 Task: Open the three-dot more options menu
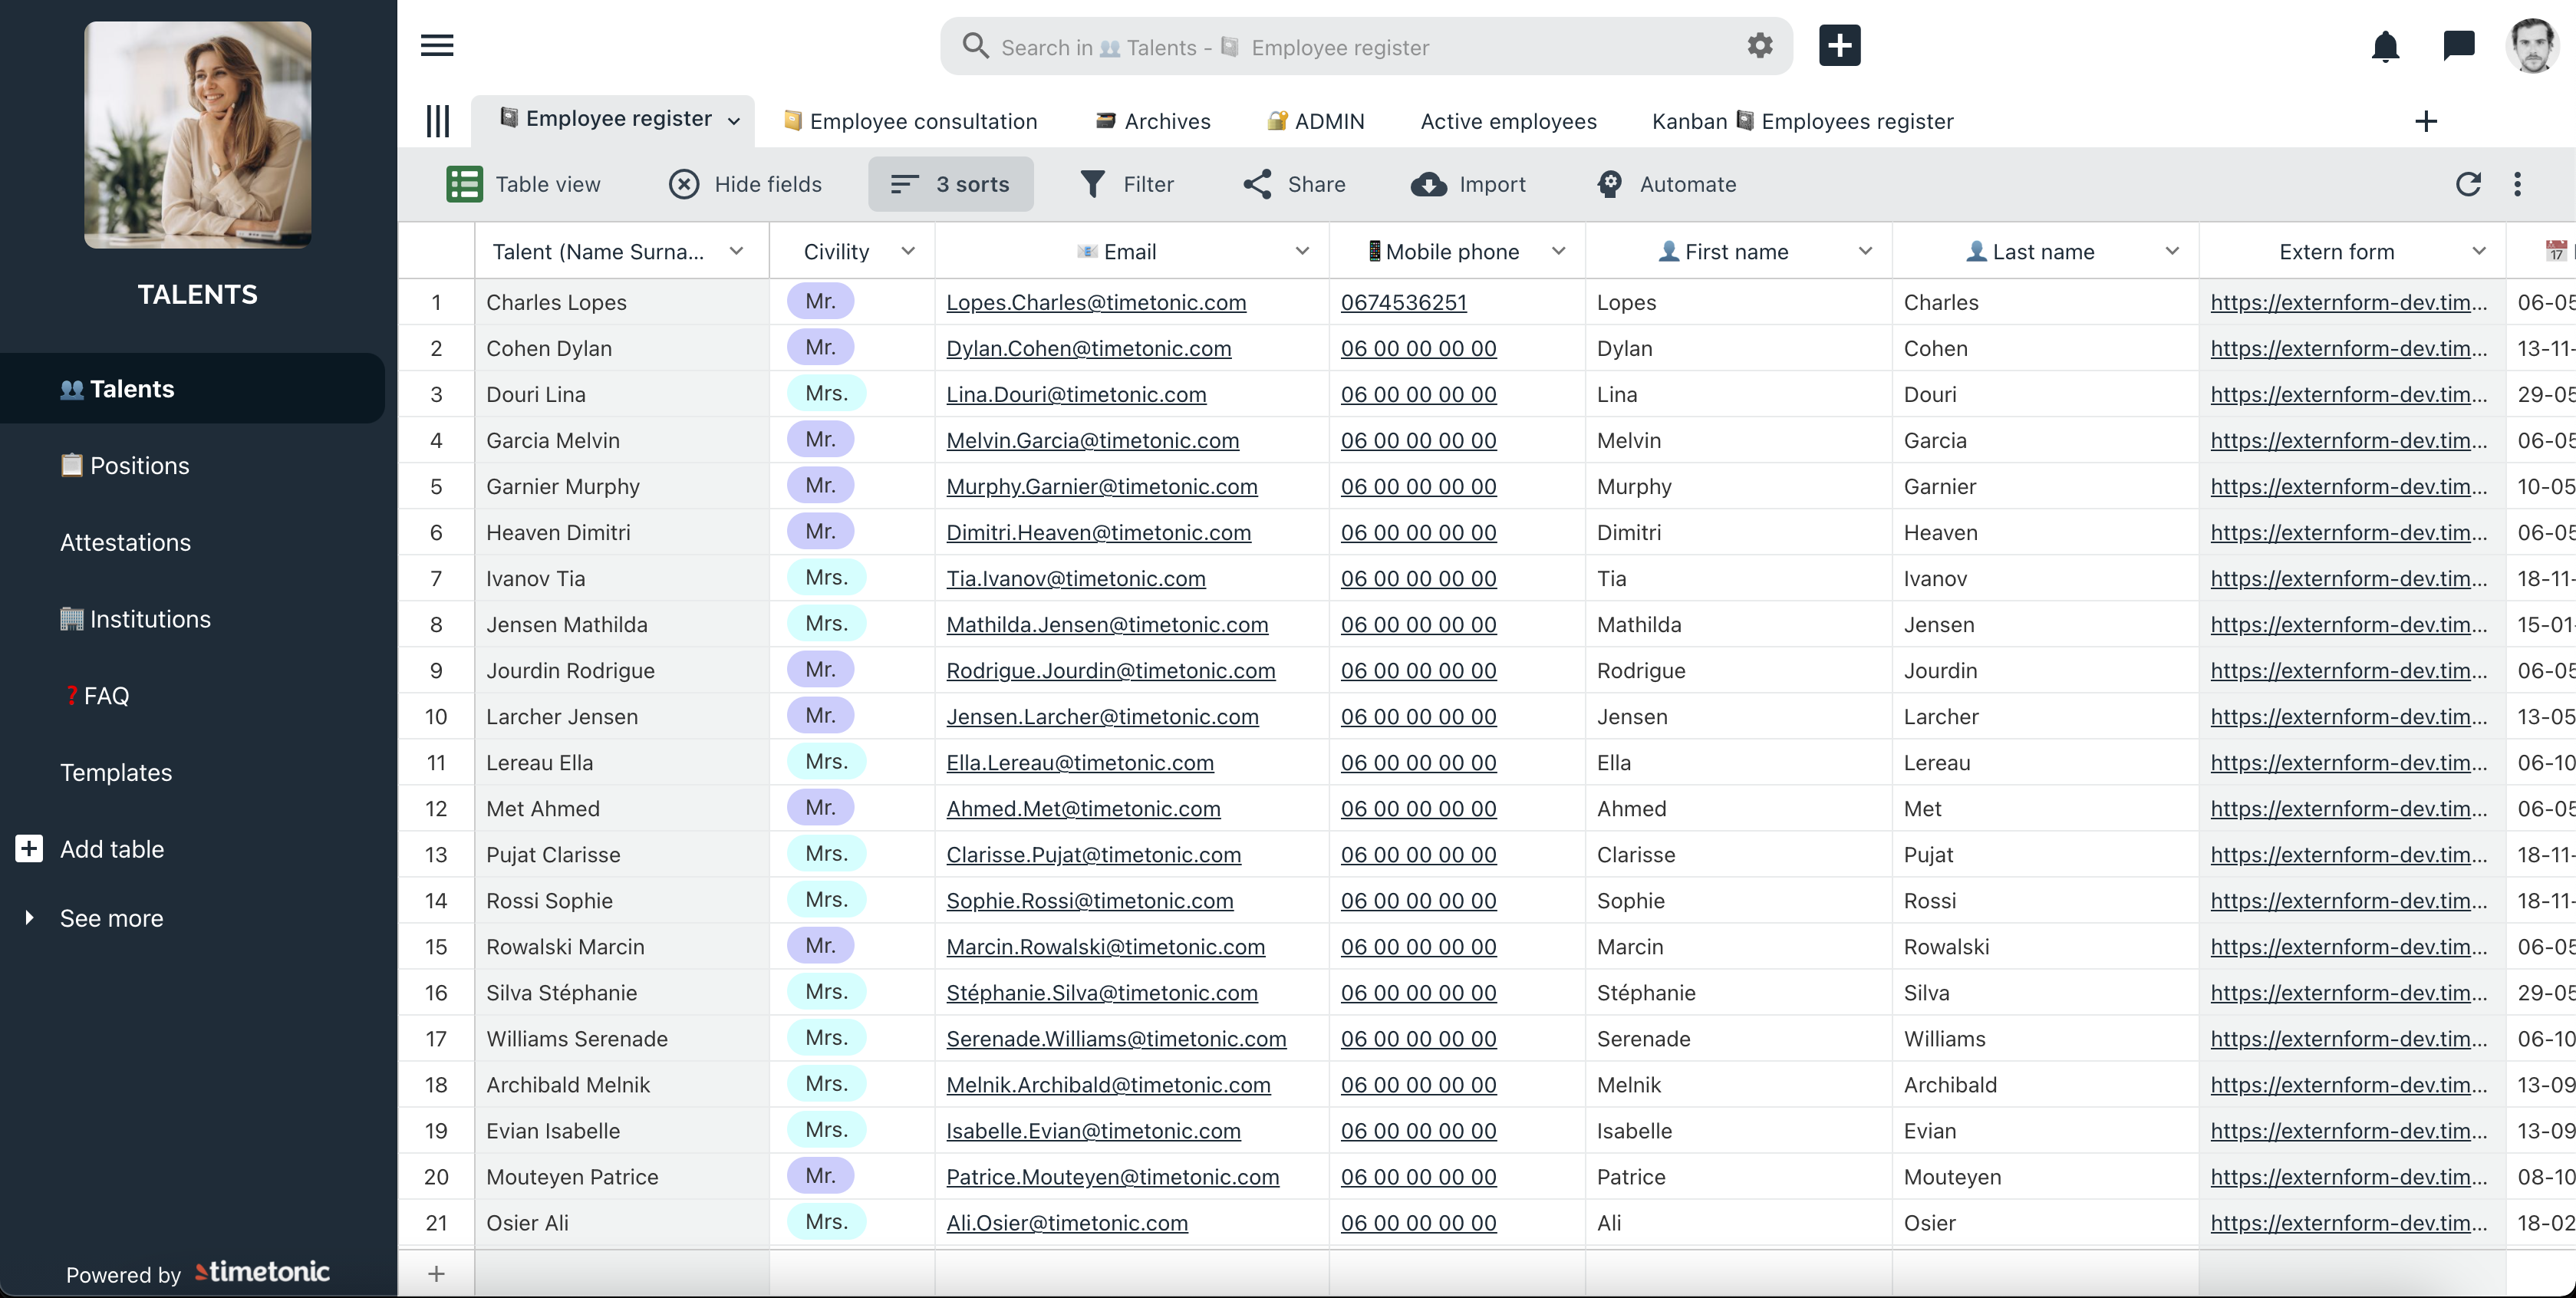pos(2517,184)
